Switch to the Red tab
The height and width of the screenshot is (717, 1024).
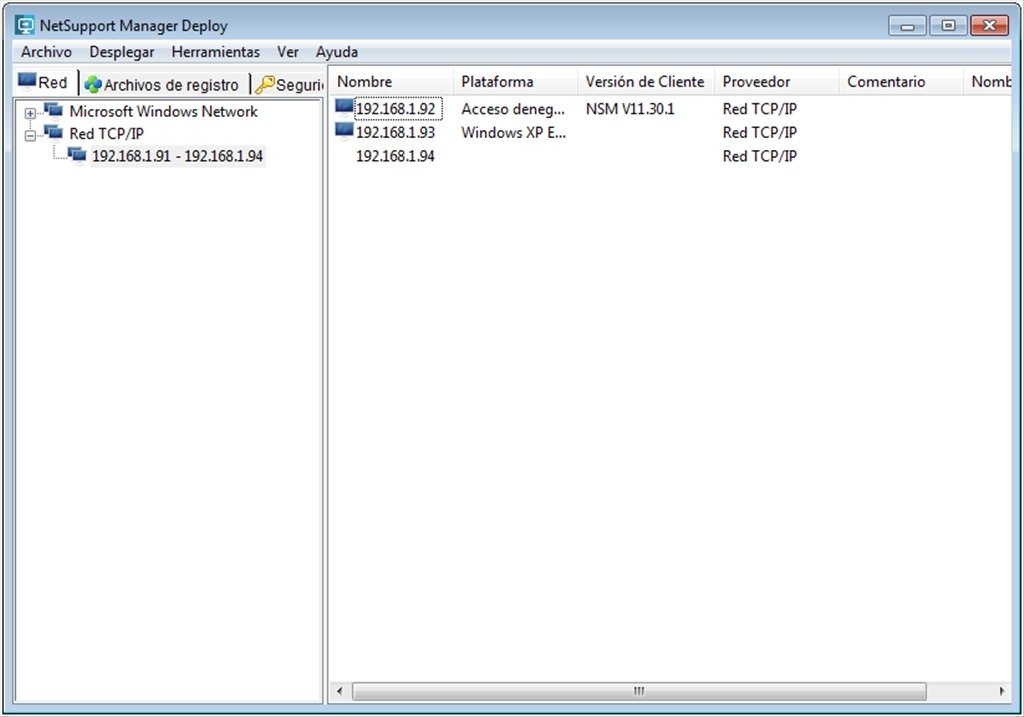(46, 82)
